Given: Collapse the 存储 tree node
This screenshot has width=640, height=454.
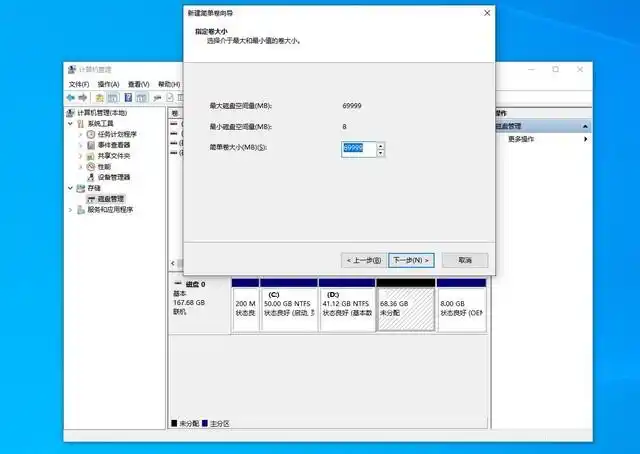Looking at the screenshot, I should tap(70, 188).
